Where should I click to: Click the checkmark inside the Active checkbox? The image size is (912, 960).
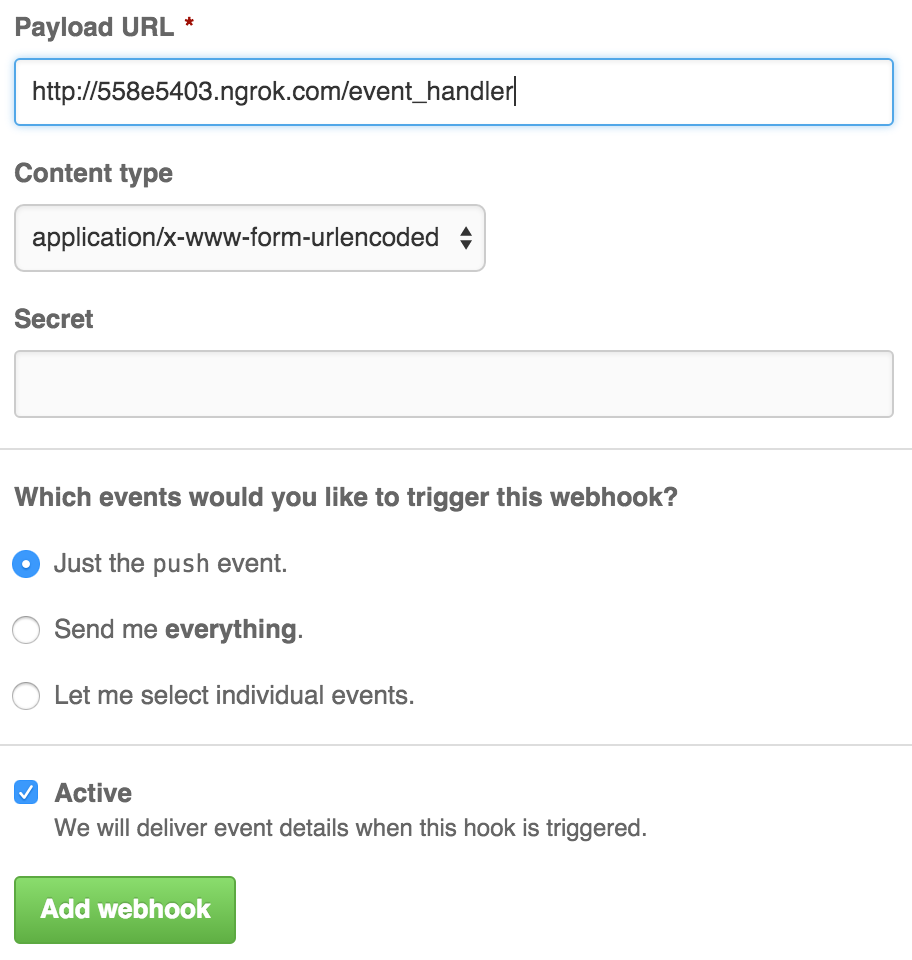coord(25,792)
